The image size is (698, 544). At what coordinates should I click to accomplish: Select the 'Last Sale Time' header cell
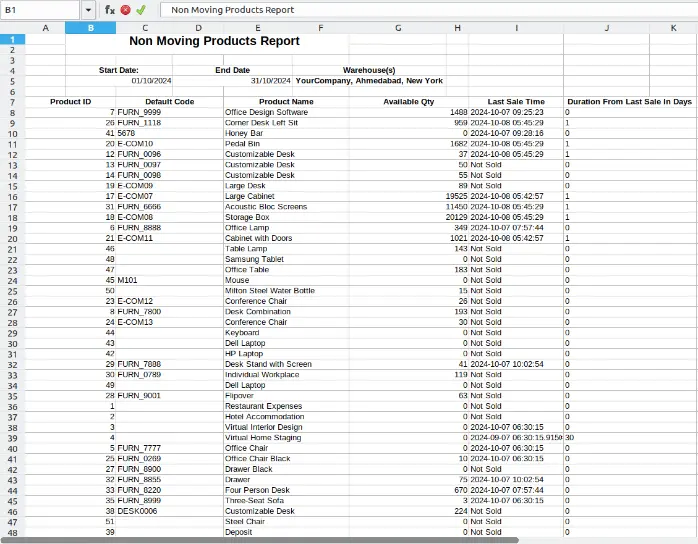pyautogui.click(x=516, y=102)
